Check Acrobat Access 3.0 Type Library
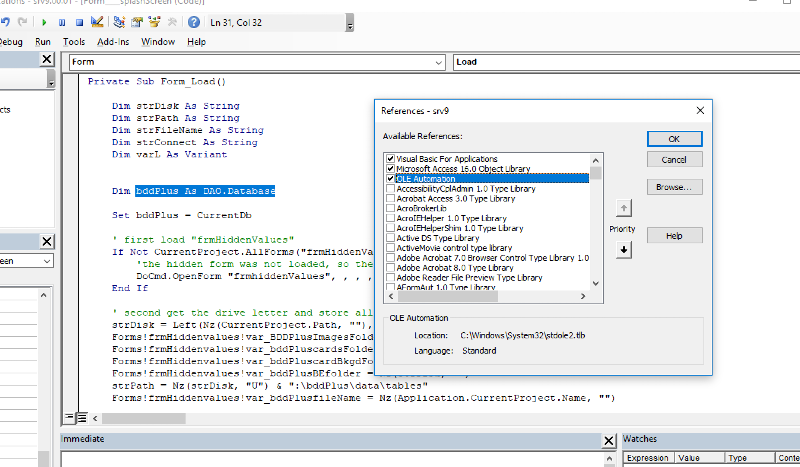The height and width of the screenshot is (467, 800). [x=390, y=199]
